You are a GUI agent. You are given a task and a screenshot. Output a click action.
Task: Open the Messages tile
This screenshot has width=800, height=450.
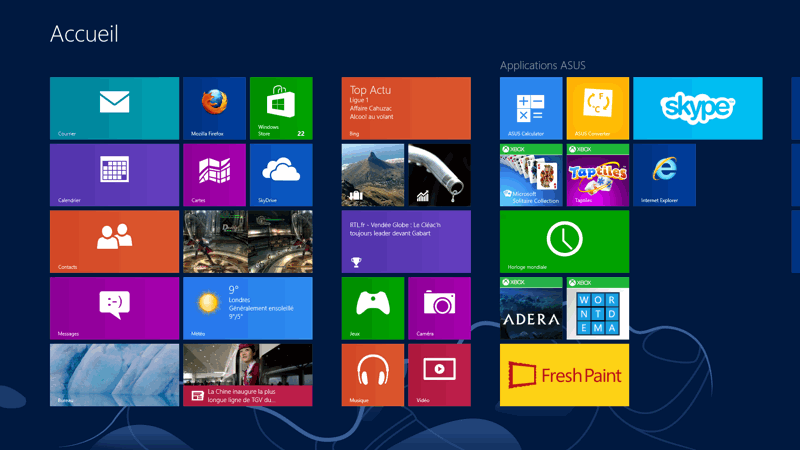(x=114, y=308)
